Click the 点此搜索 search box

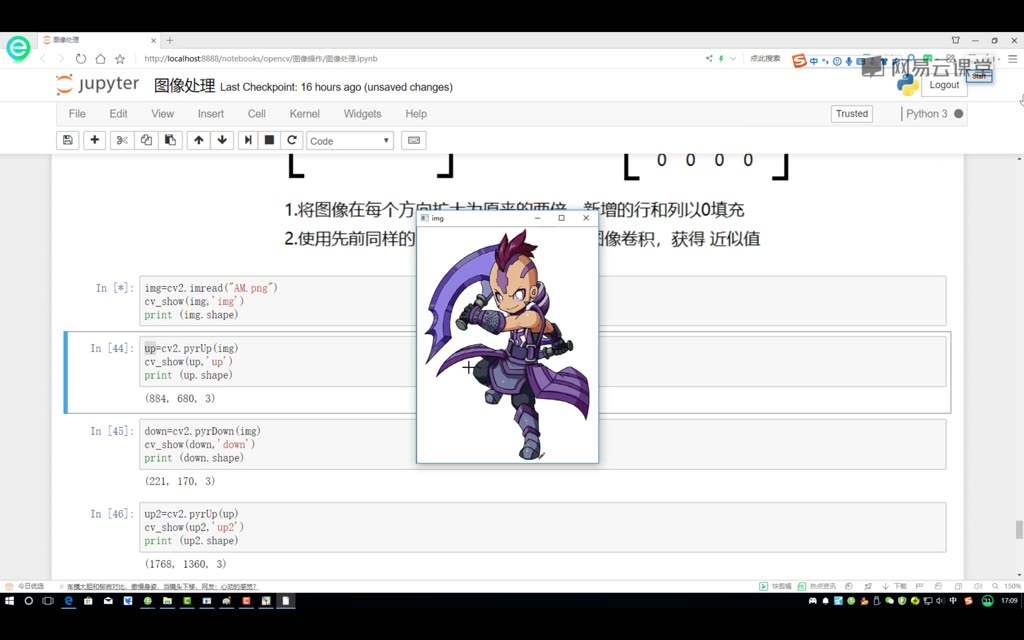click(x=765, y=59)
